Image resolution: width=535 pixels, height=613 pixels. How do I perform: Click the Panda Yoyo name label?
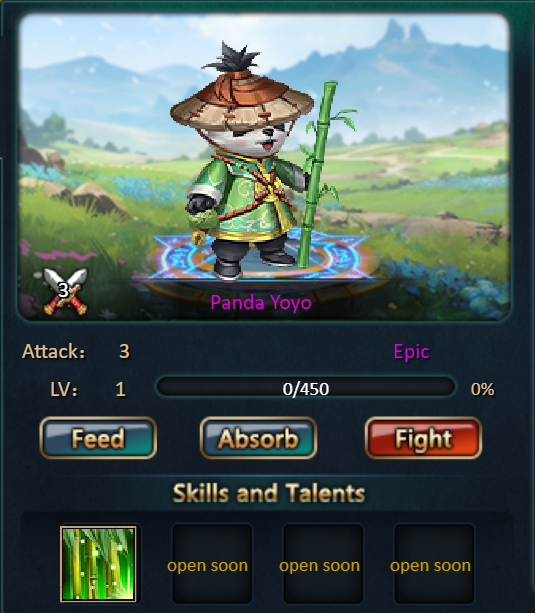[x=261, y=303]
